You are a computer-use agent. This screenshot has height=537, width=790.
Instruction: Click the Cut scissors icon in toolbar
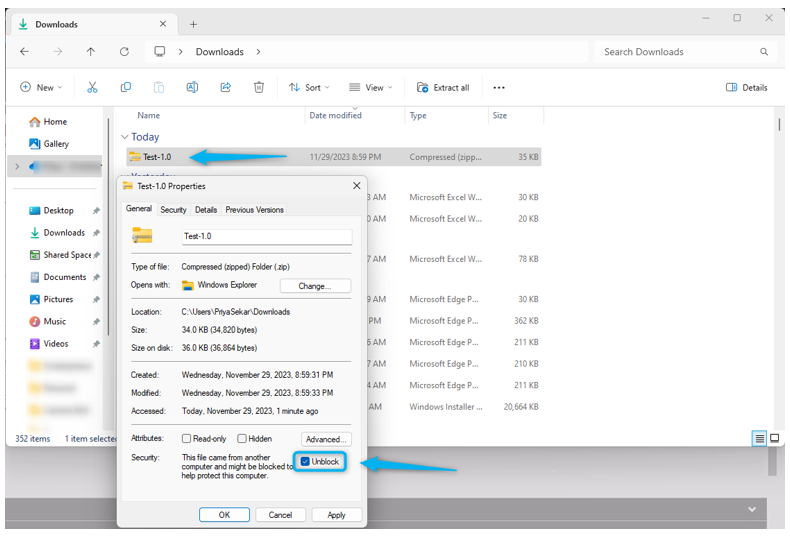coord(92,88)
